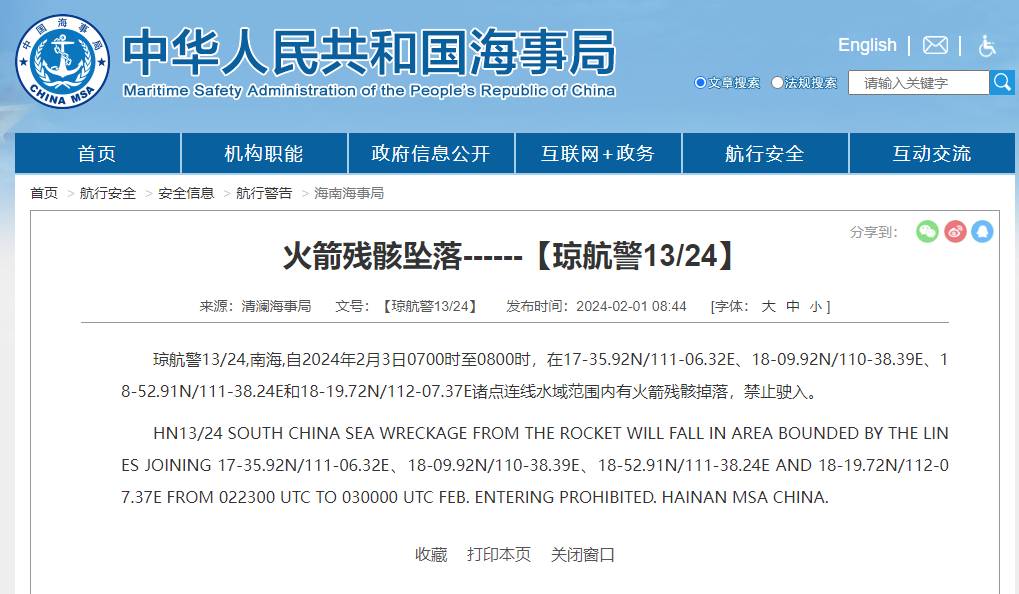Open the 首页 navigation tab
Image resolution: width=1019 pixels, height=594 pixels.
(97, 153)
